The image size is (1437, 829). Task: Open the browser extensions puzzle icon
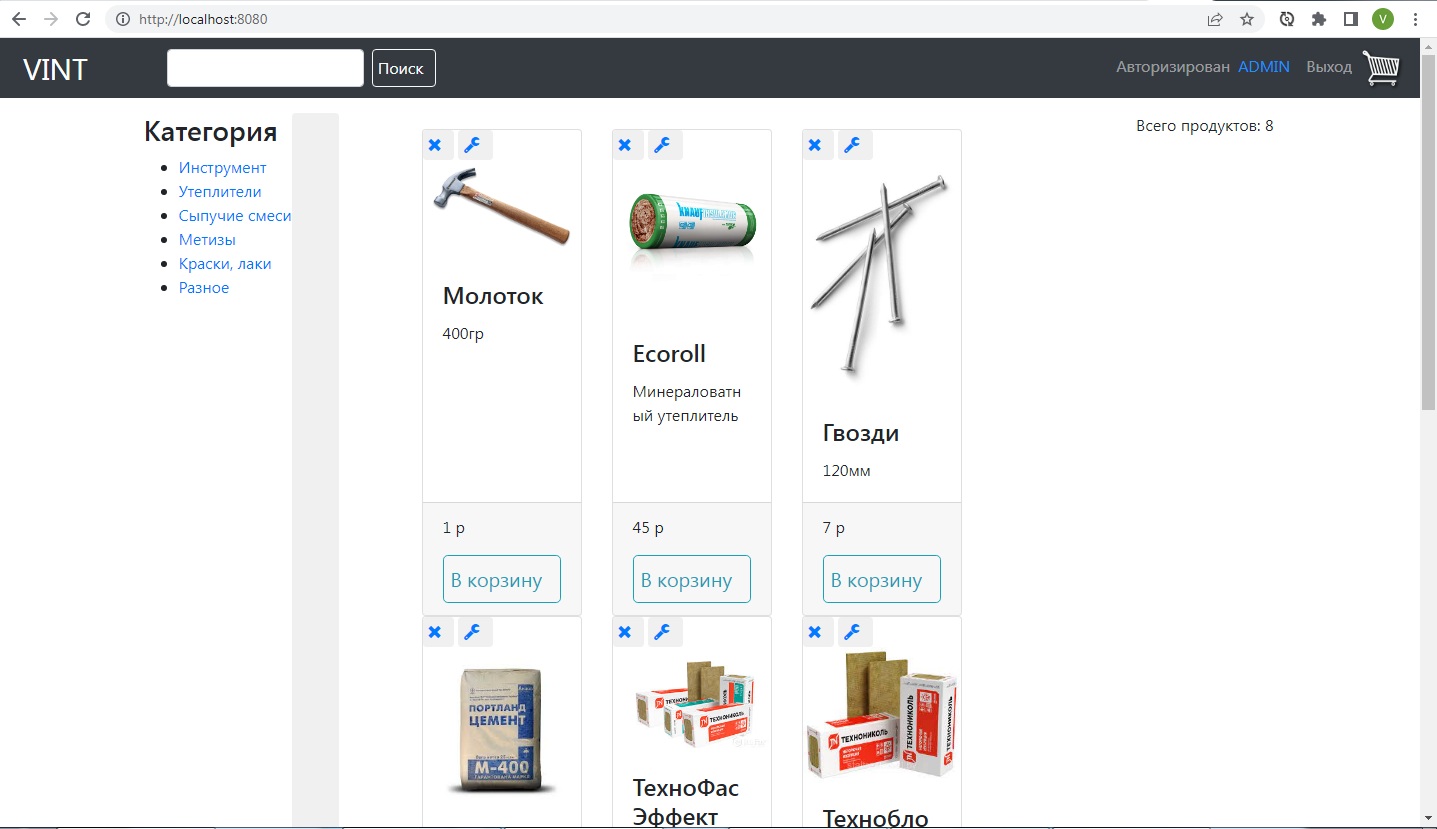click(1319, 19)
